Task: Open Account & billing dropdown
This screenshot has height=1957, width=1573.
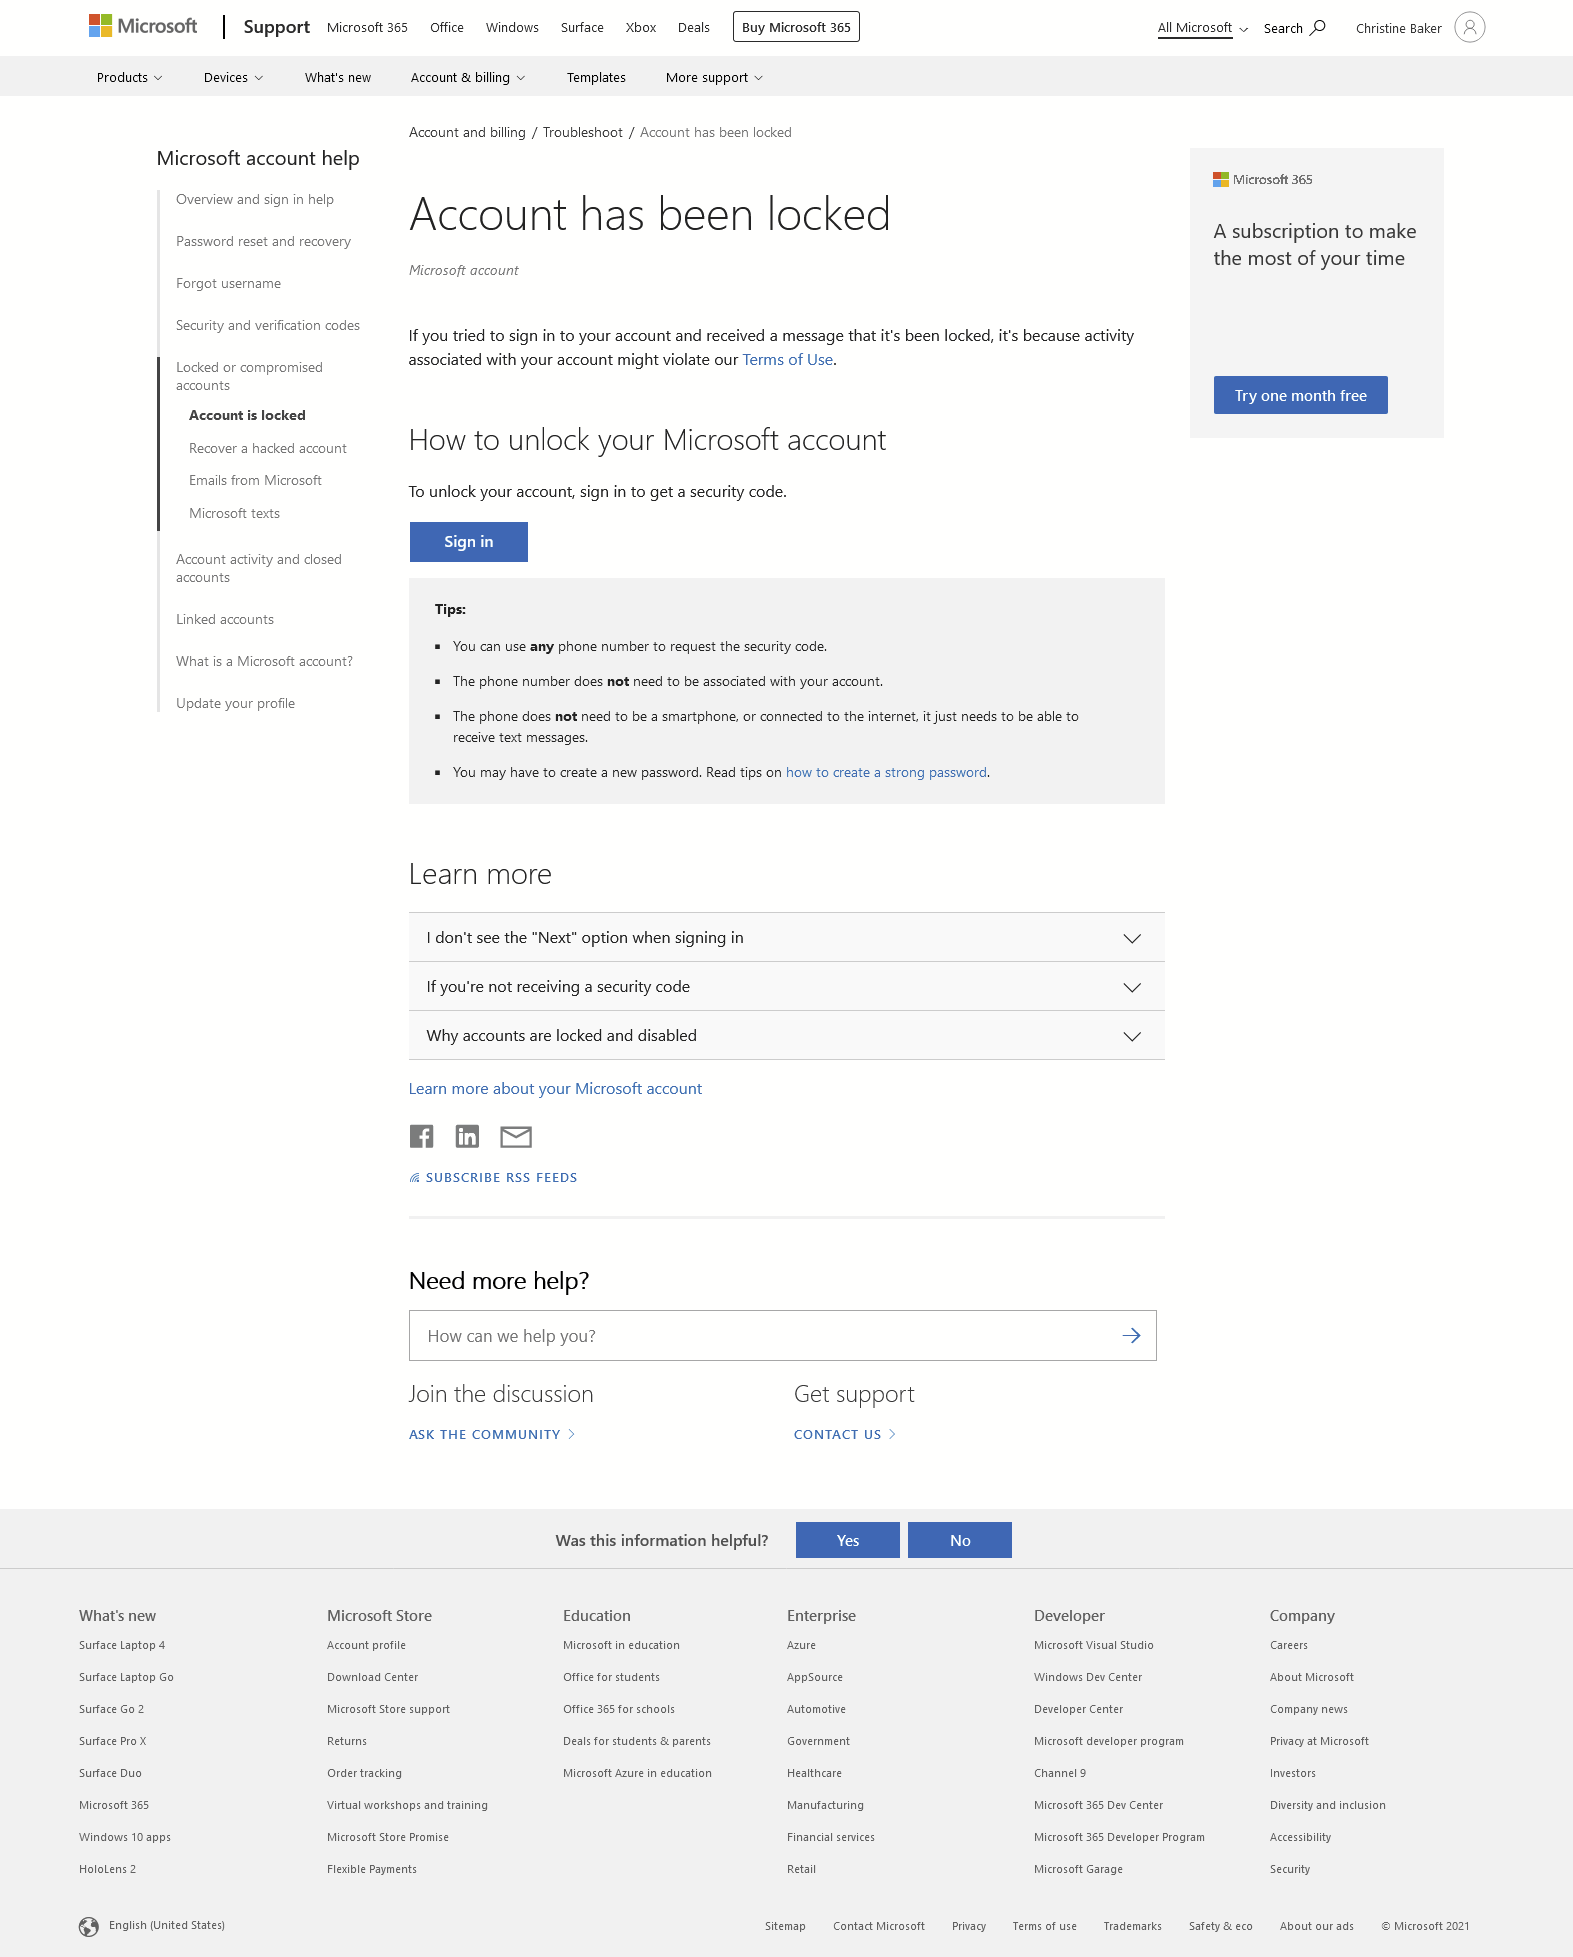Action: click(x=467, y=78)
